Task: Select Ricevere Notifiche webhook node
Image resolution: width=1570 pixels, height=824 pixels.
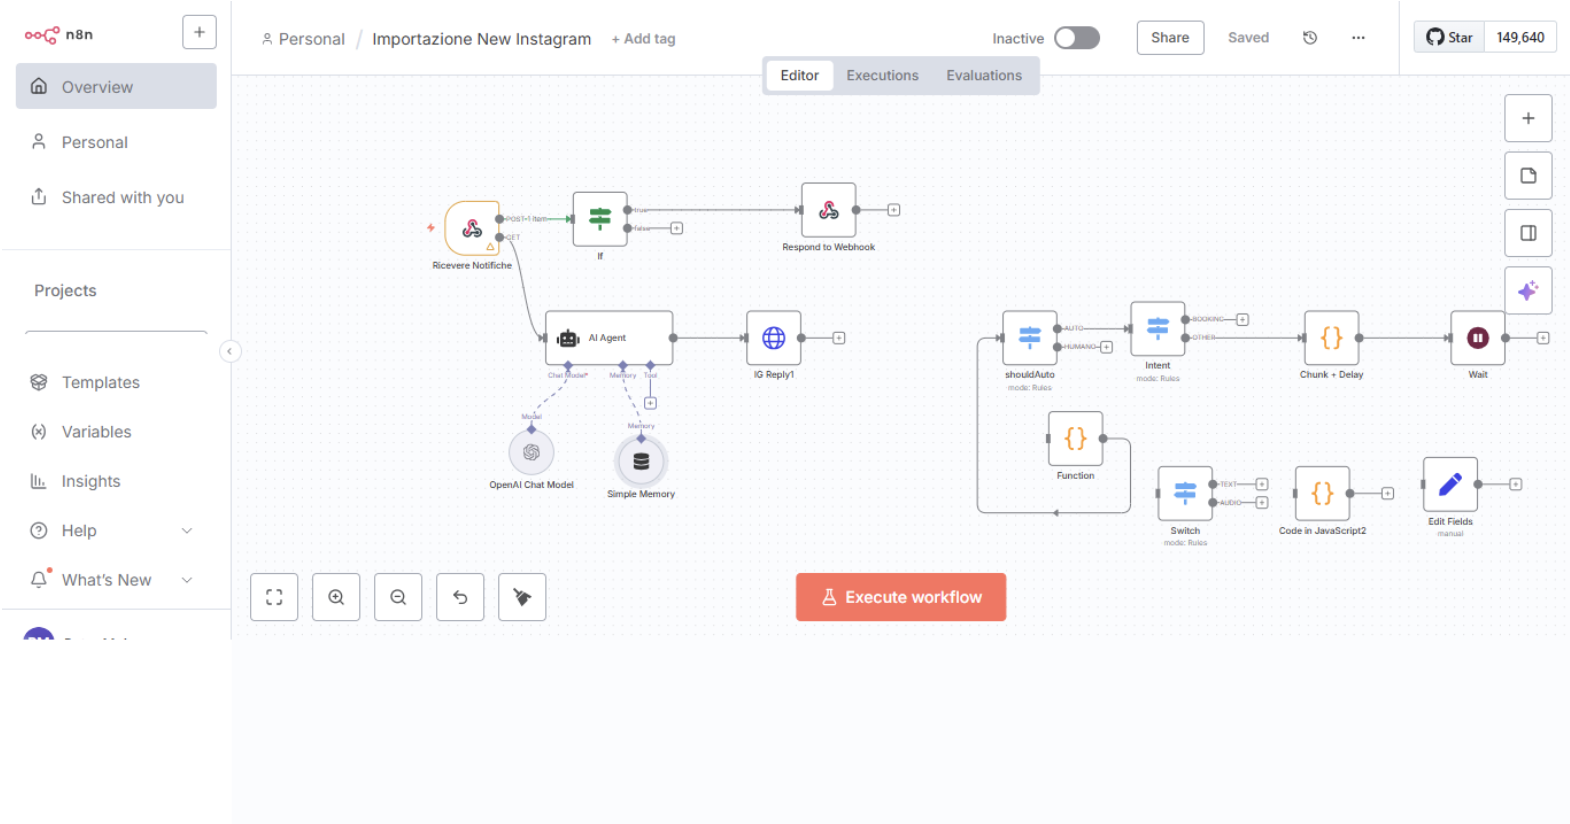Action: point(472,228)
